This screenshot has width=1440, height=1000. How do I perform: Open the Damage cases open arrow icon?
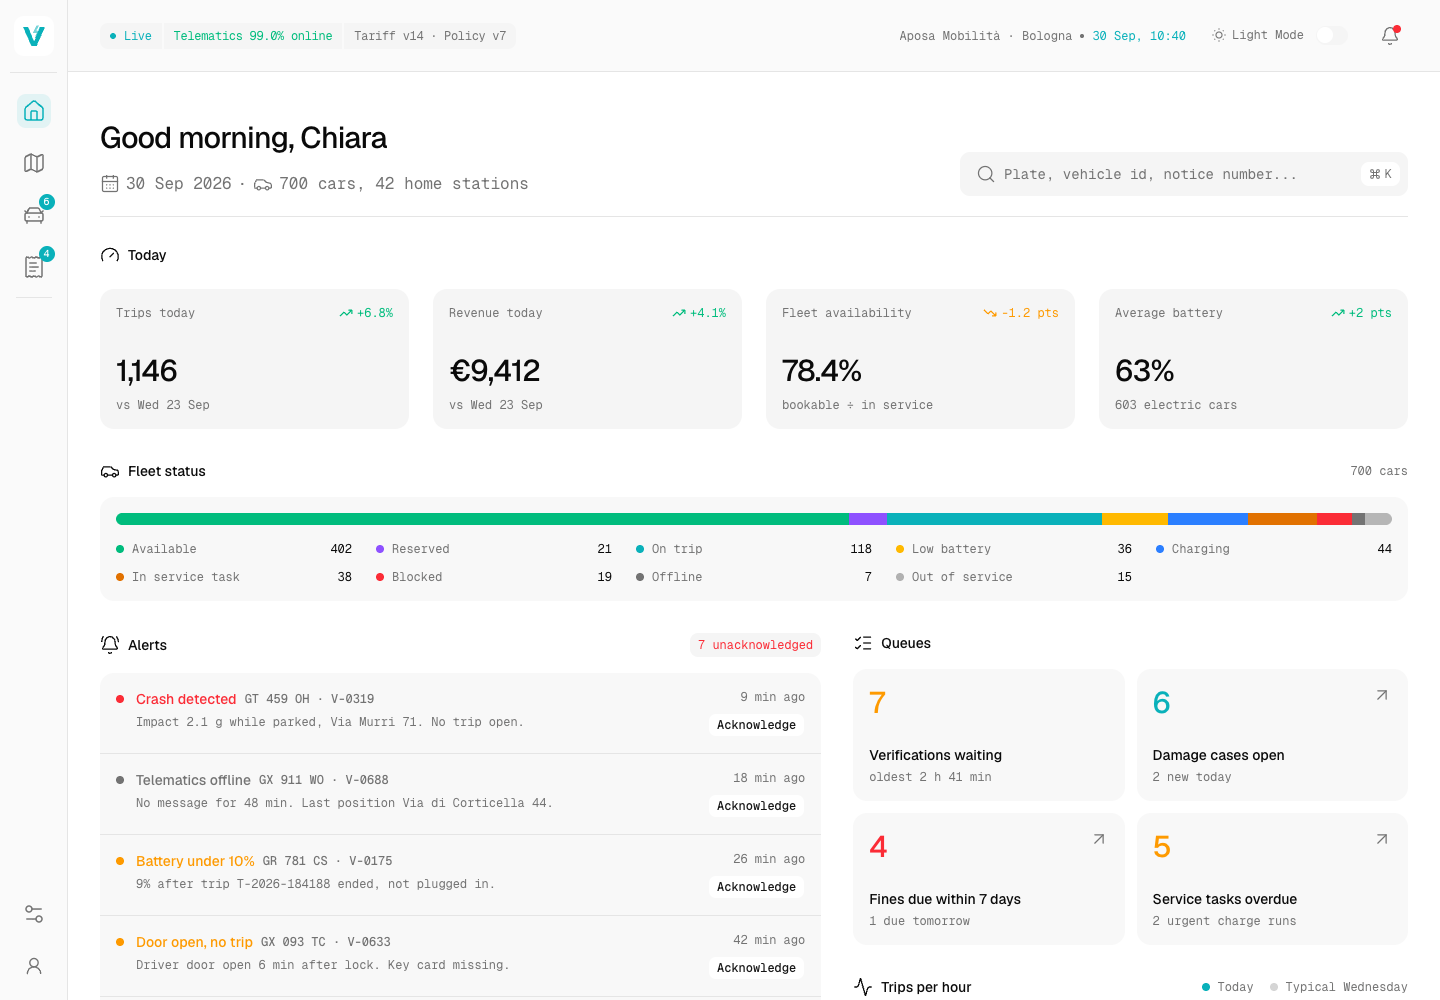pyautogui.click(x=1382, y=695)
